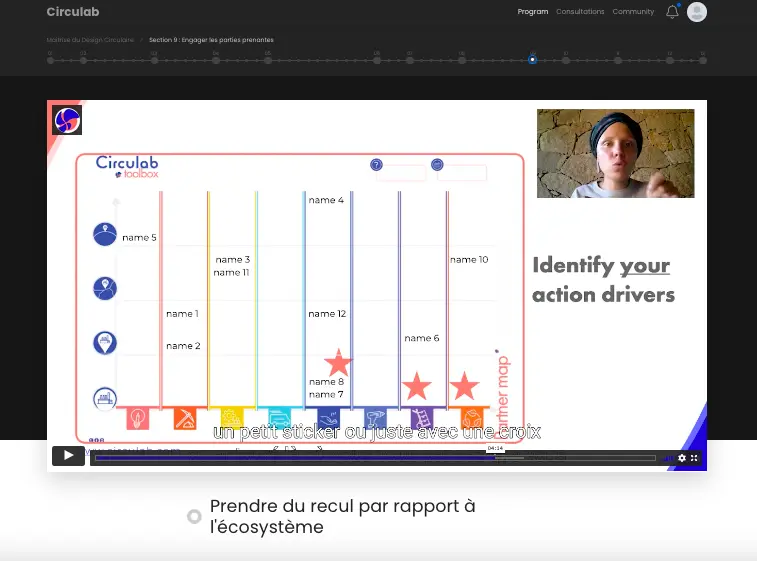
Task: Adjust the video volume bars
Action: click(669, 458)
